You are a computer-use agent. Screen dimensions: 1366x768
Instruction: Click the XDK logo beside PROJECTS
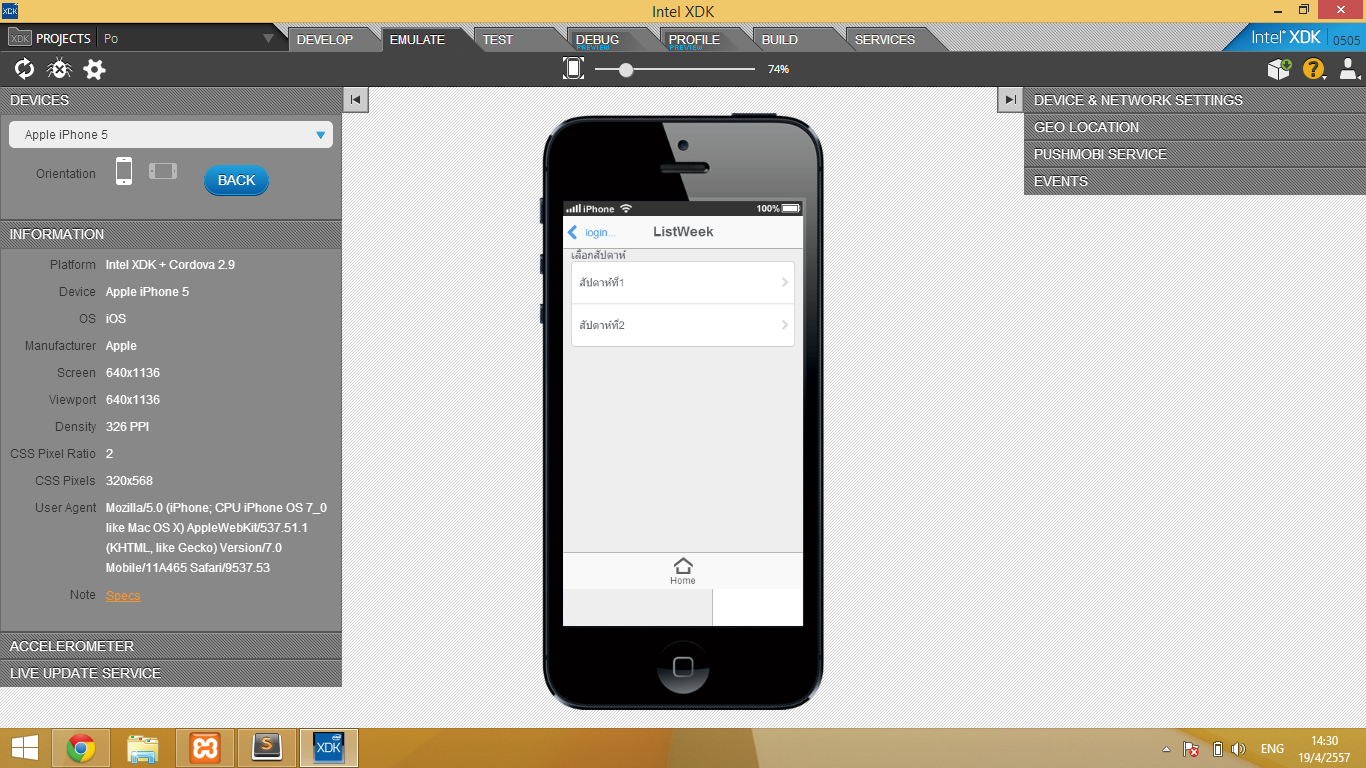[x=20, y=39]
